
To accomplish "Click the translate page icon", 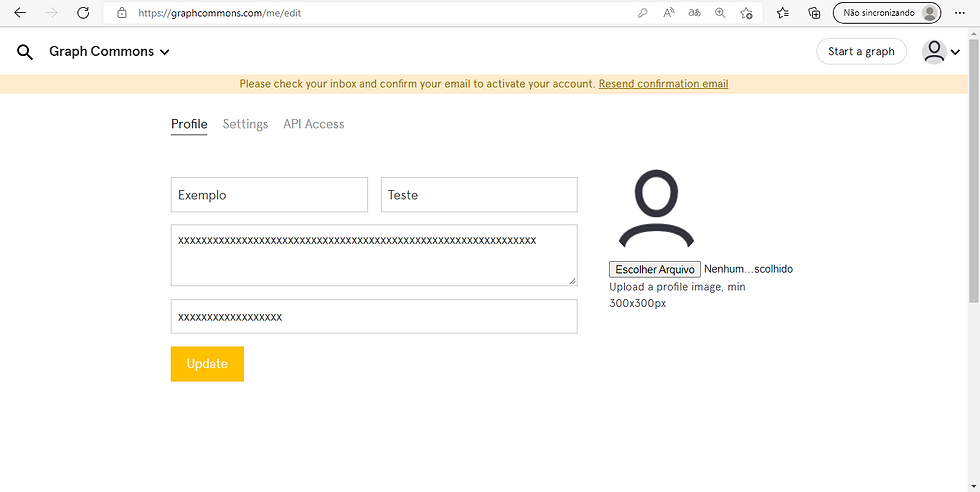I will 694,13.
